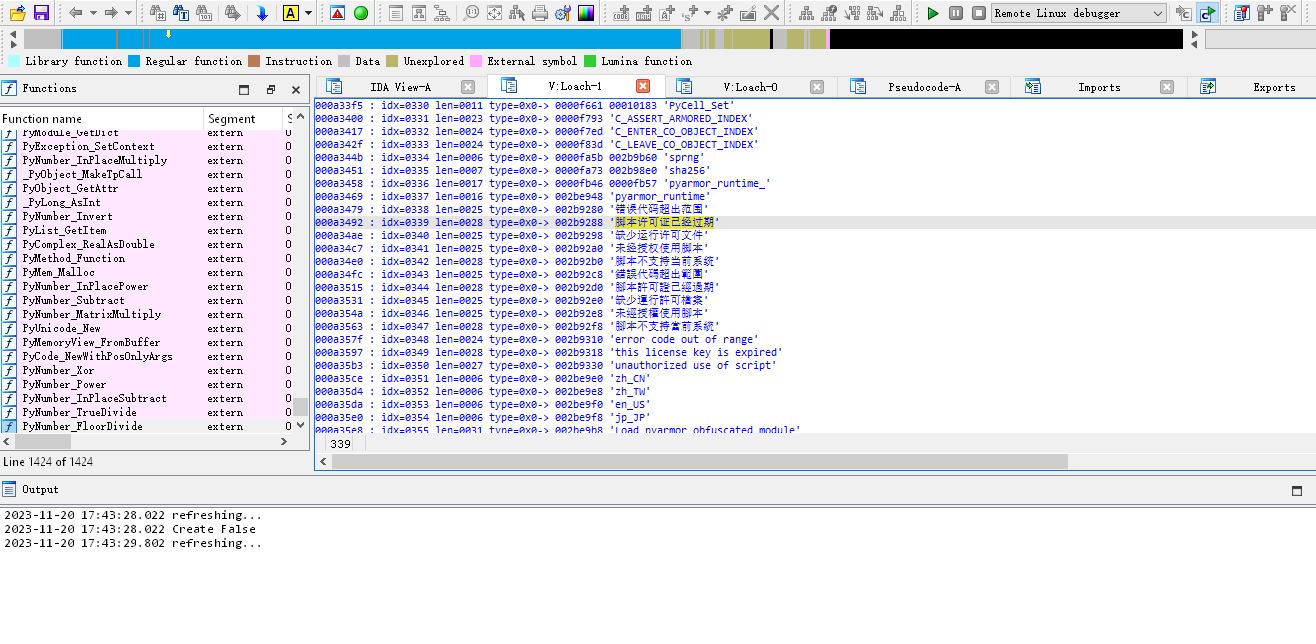This screenshot has width=1316, height=644.
Task: Terminate process with stop button
Action: point(979,13)
